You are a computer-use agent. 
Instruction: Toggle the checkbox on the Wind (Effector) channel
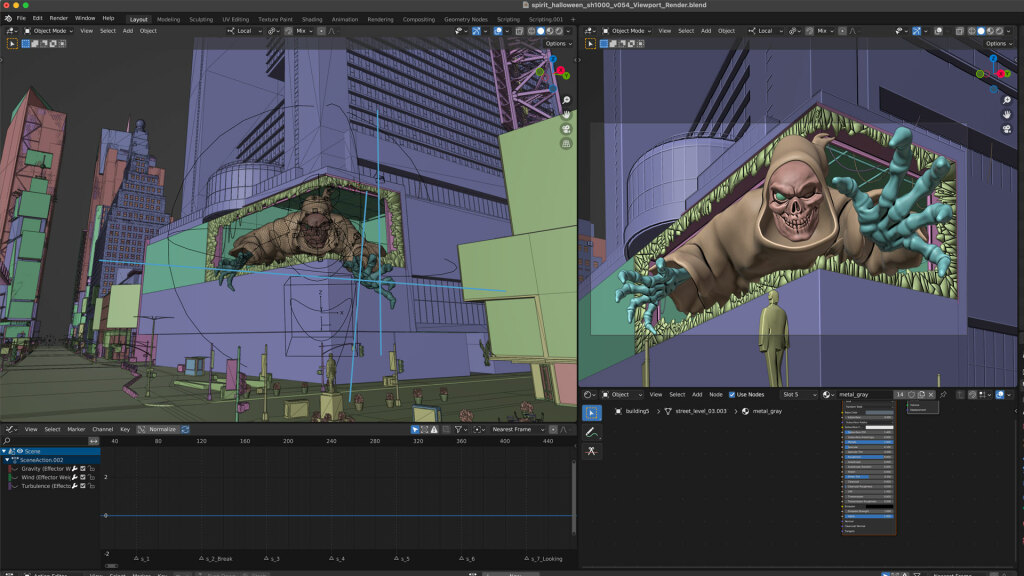click(x=83, y=477)
